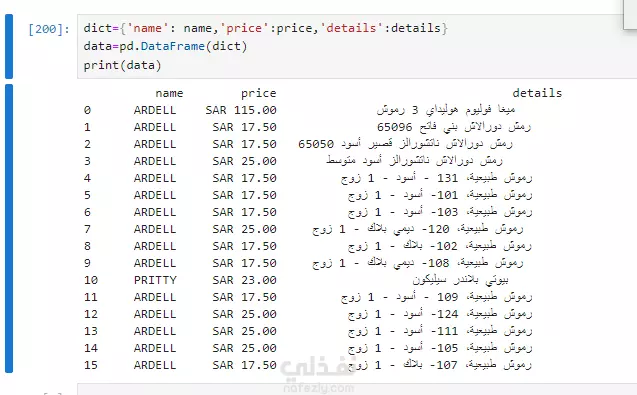This screenshot has width=637, height=395.
Task: Click the name column header in output
Action: pyautogui.click(x=169, y=93)
